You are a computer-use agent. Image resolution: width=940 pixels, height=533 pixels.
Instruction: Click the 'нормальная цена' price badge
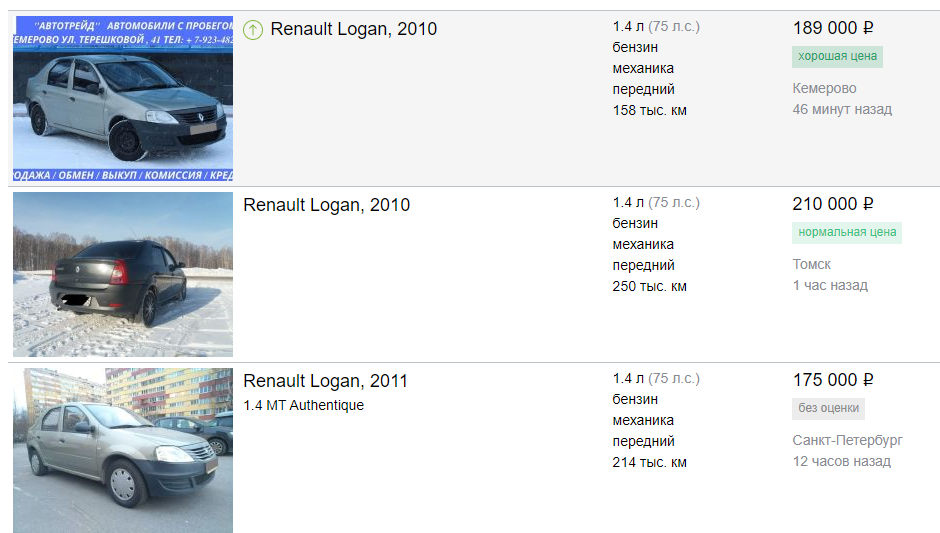tap(846, 233)
